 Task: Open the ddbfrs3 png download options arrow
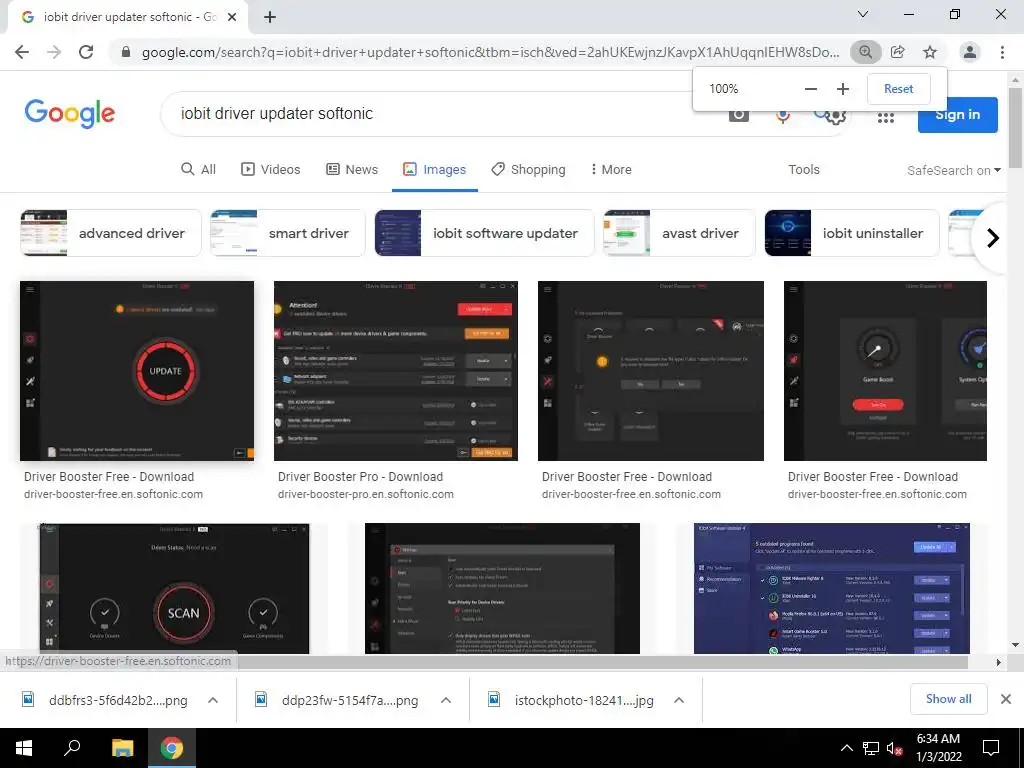213,700
